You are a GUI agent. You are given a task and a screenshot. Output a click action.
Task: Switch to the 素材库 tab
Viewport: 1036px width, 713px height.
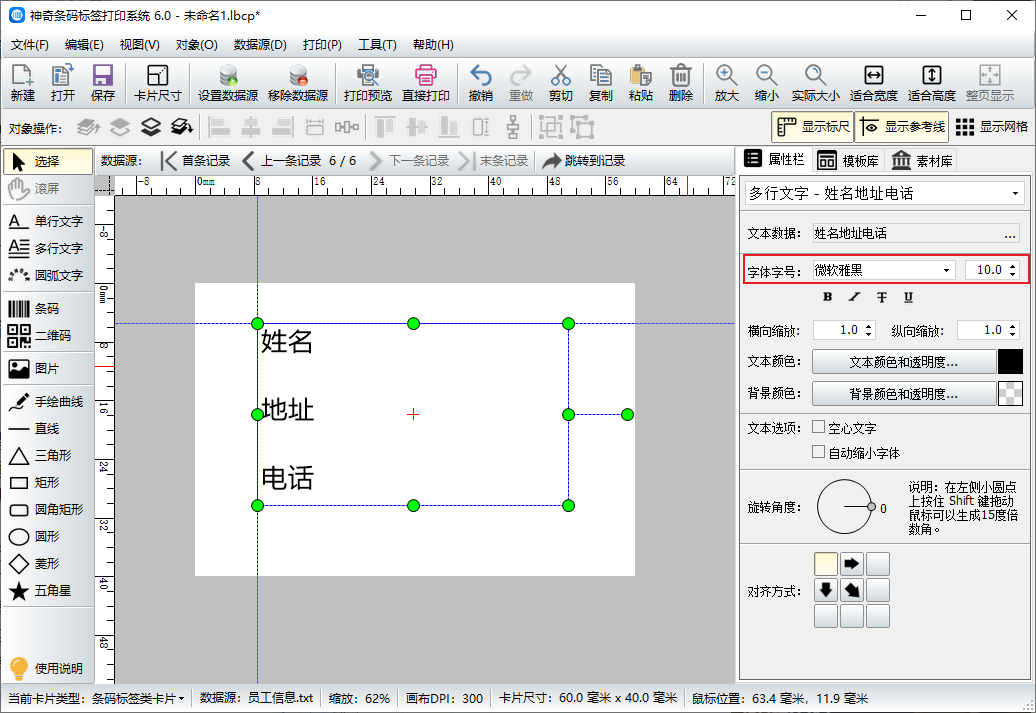(x=922, y=161)
